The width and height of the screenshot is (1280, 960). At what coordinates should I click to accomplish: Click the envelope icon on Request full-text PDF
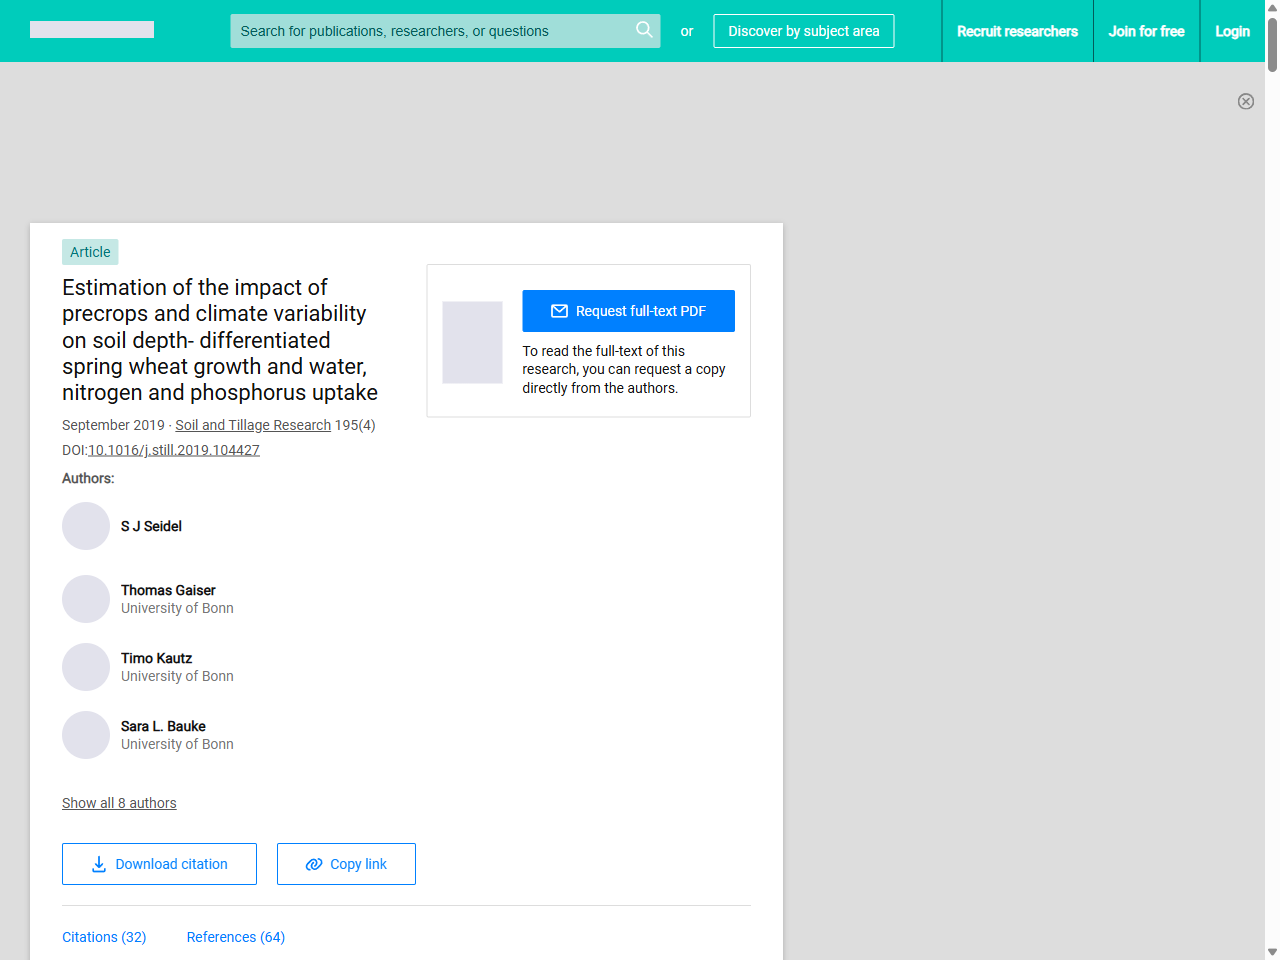point(559,311)
